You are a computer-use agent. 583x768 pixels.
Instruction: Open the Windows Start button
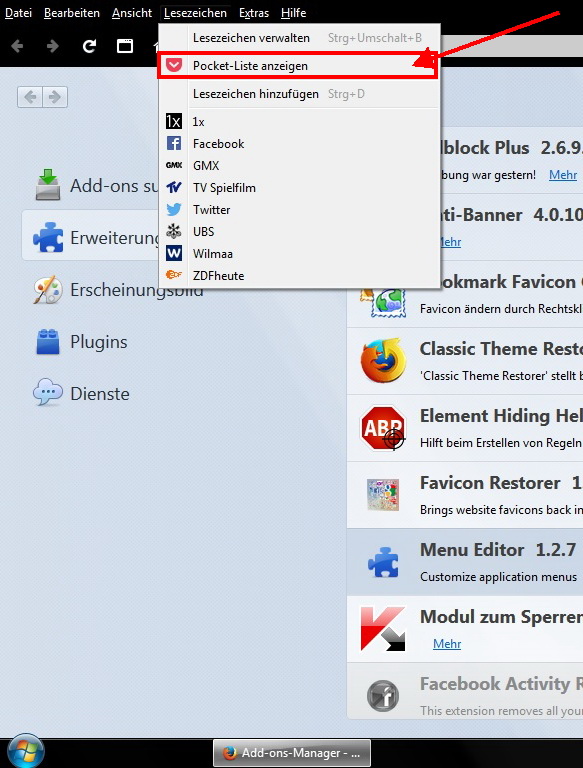pyautogui.click(x=25, y=752)
